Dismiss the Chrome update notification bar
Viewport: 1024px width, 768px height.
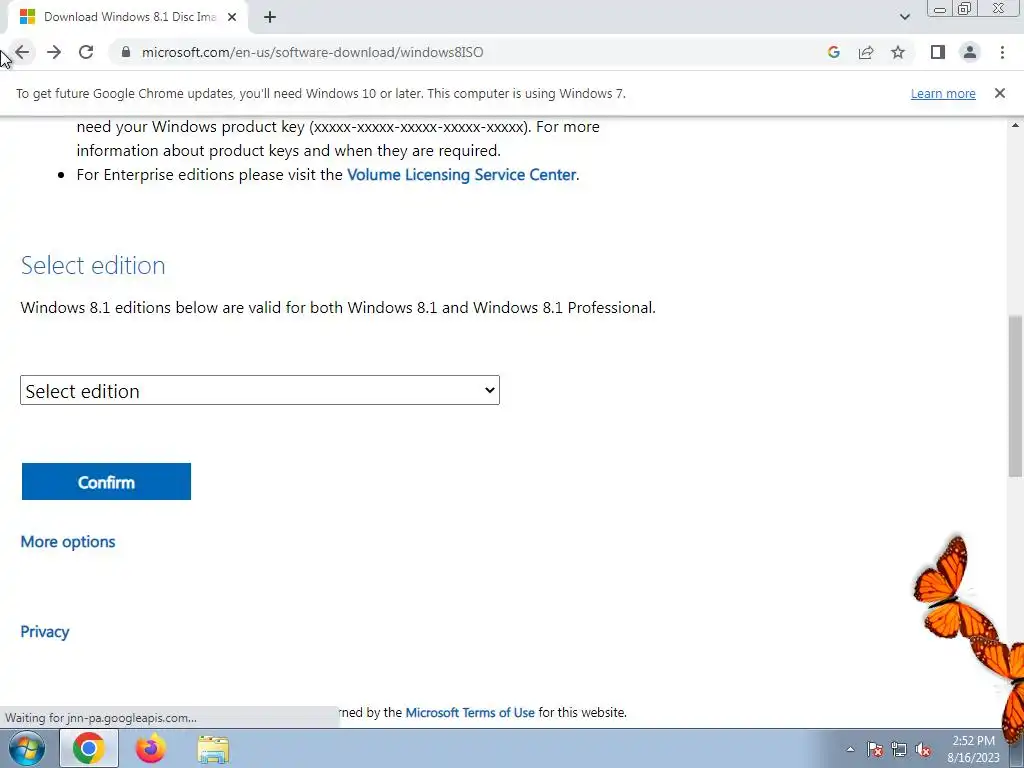[x=1000, y=93]
